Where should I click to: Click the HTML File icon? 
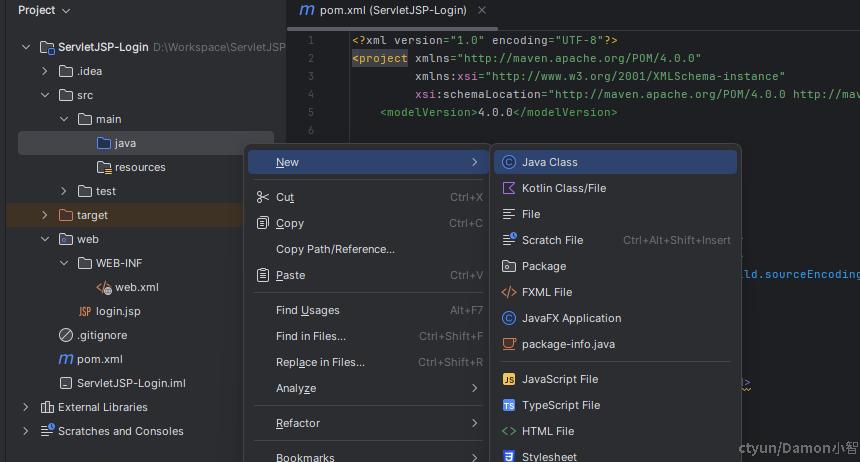[x=508, y=431]
